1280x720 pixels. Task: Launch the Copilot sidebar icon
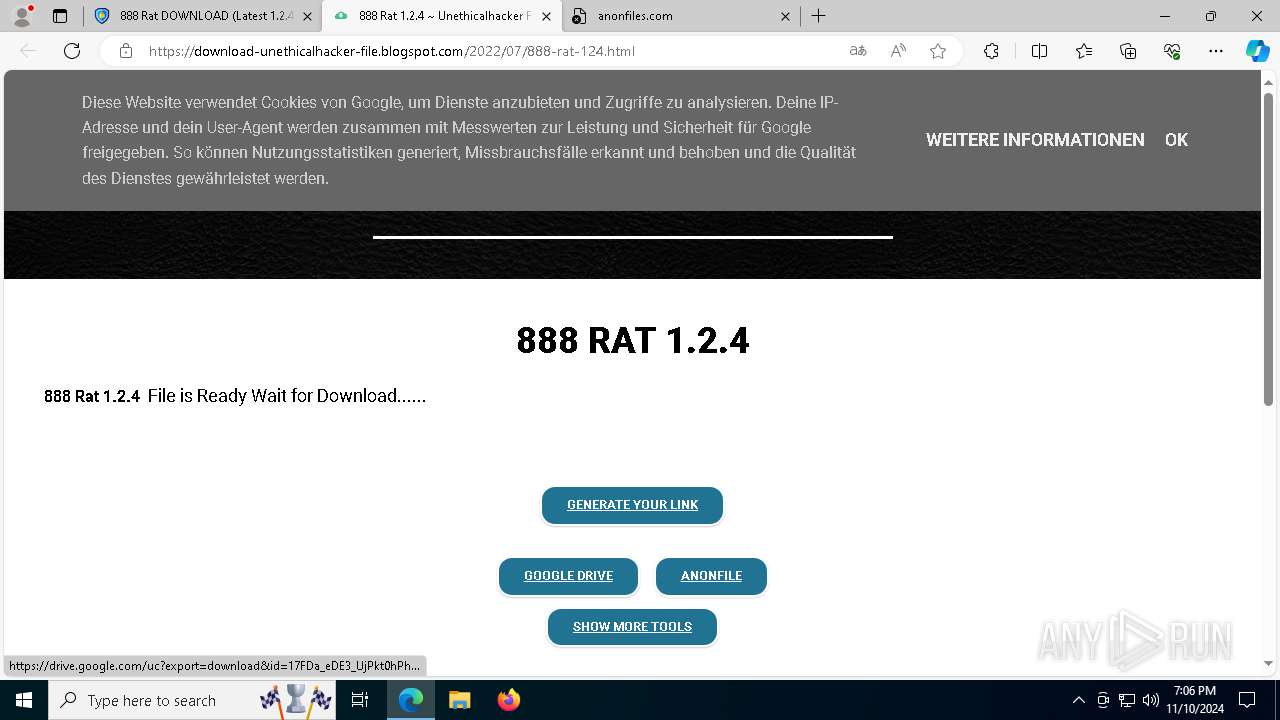[x=1257, y=51]
